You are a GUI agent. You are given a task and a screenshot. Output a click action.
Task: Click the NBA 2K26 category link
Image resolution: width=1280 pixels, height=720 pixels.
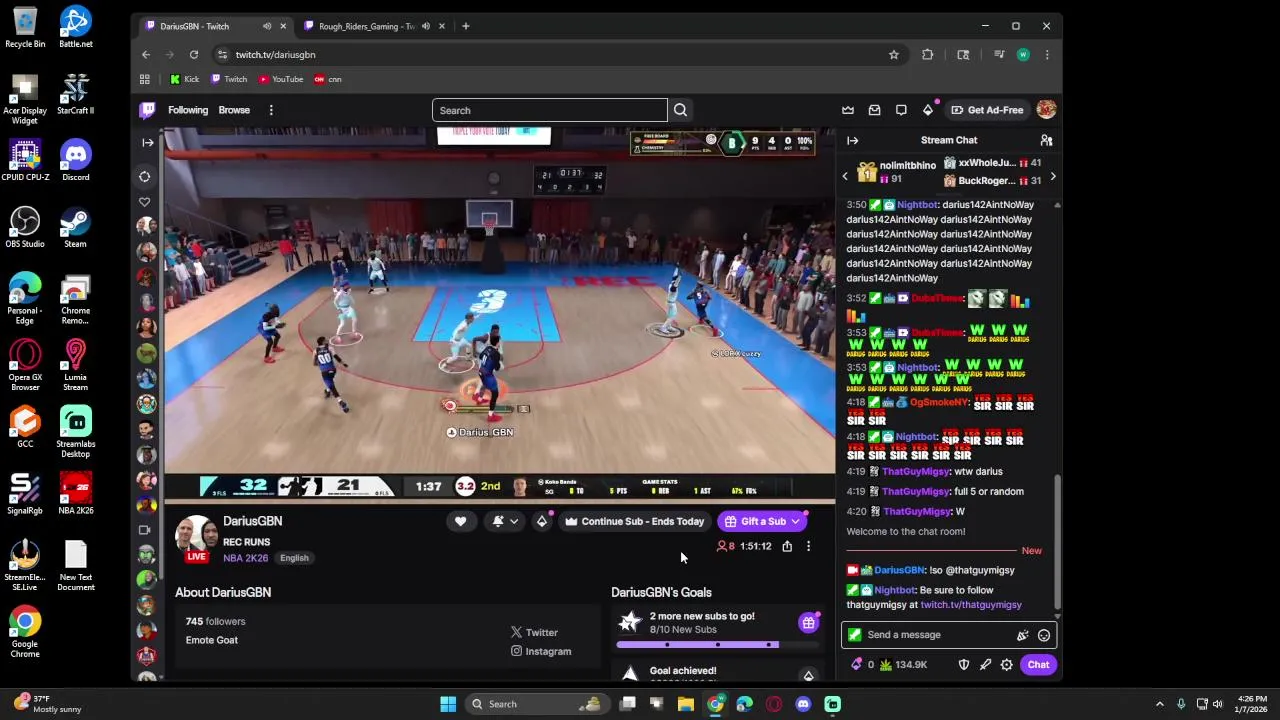[x=246, y=558]
